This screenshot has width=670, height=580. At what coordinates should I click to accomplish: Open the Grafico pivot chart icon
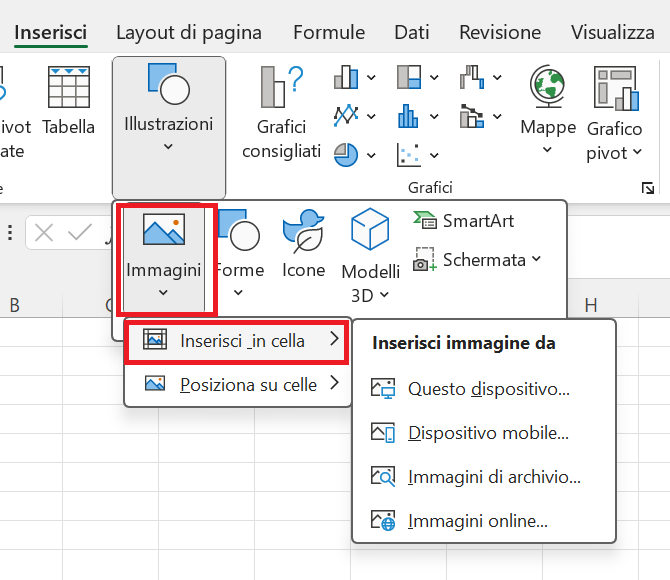(616, 88)
